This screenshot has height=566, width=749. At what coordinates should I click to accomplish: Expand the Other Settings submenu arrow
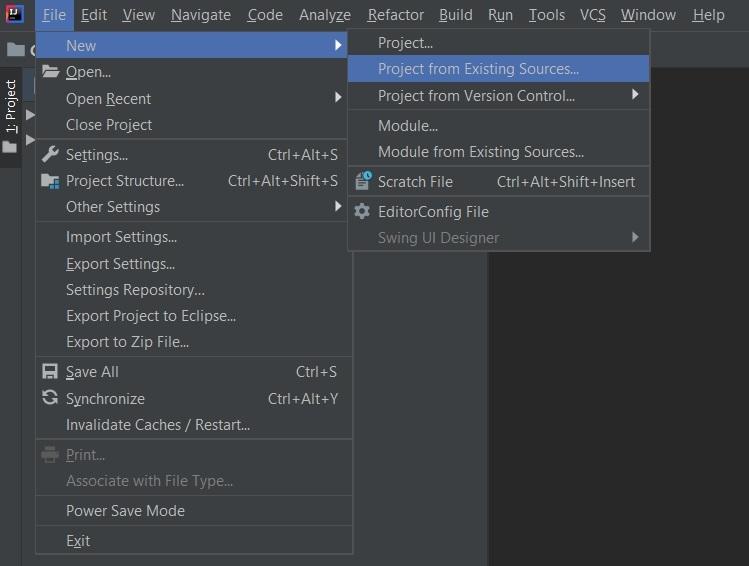click(x=338, y=206)
